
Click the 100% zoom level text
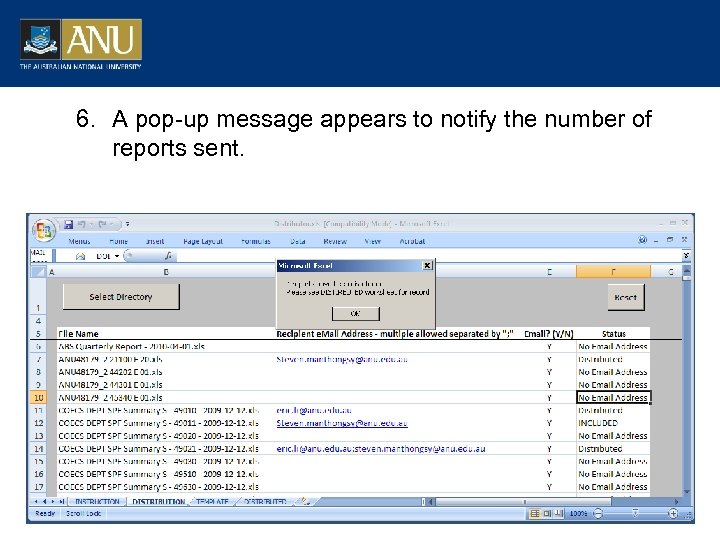pyautogui.click(x=578, y=513)
